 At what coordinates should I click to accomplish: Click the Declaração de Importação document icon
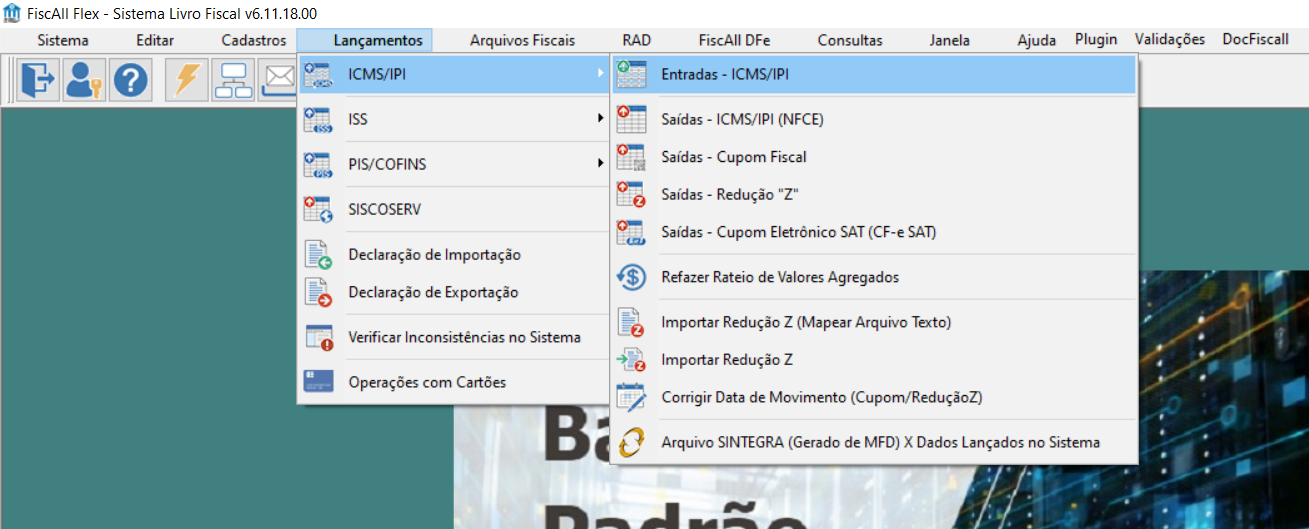pyautogui.click(x=319, y=255)
